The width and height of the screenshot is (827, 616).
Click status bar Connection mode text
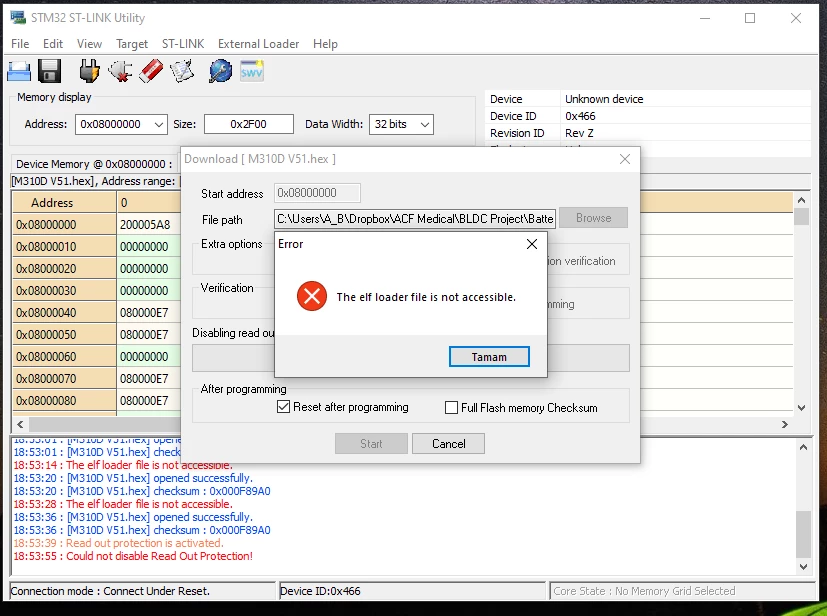[x=110, y=591]
